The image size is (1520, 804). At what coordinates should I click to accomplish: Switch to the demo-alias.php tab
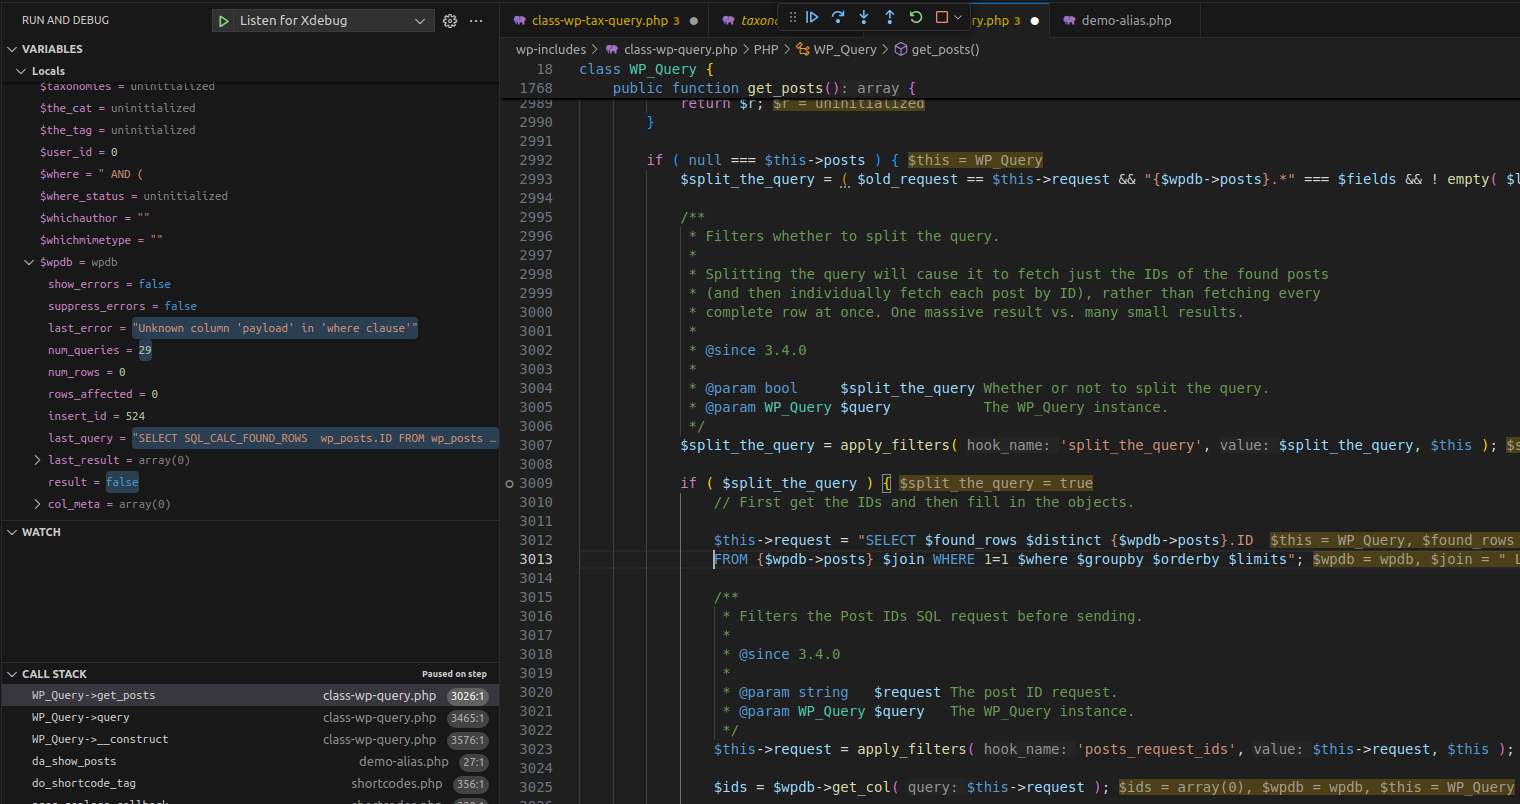[x=1125, y=21]
